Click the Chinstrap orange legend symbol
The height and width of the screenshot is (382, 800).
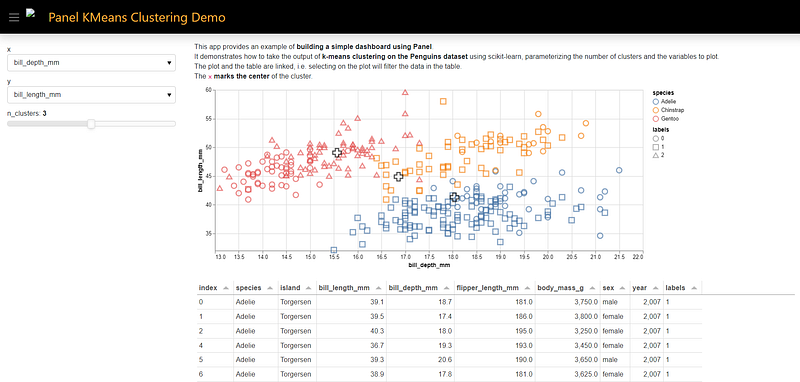coord(656,110)
